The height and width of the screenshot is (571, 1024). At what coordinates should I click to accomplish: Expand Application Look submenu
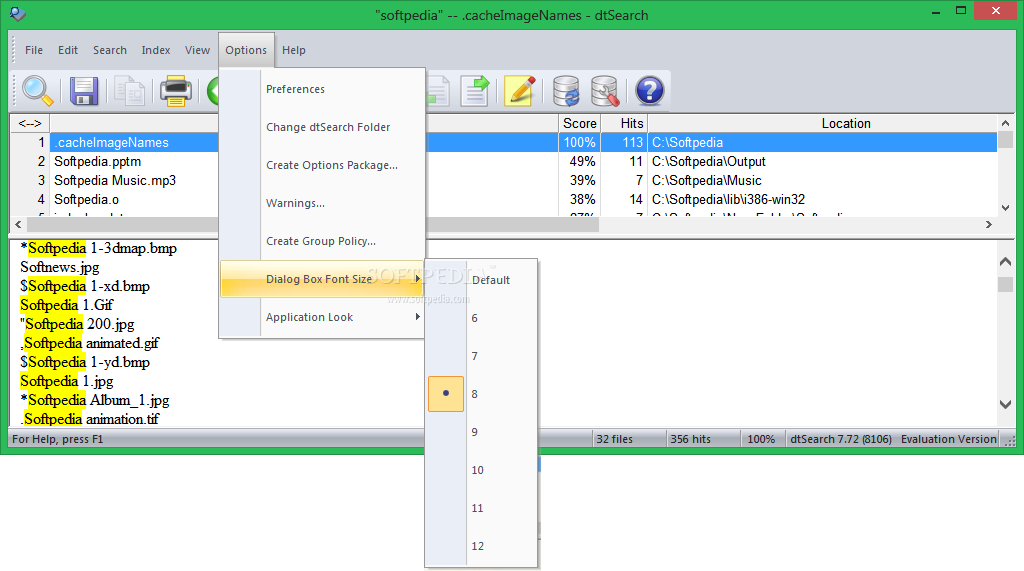(323, 317)
